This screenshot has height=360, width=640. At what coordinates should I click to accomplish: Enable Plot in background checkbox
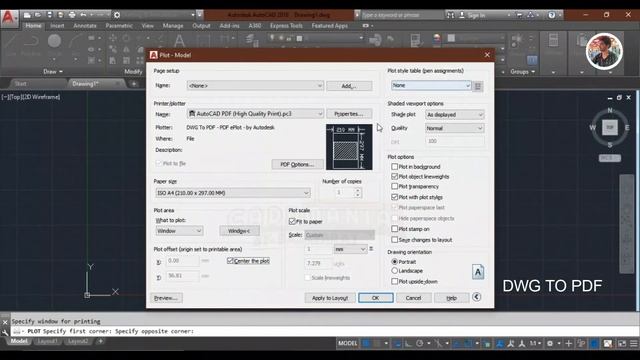point(394,167)
